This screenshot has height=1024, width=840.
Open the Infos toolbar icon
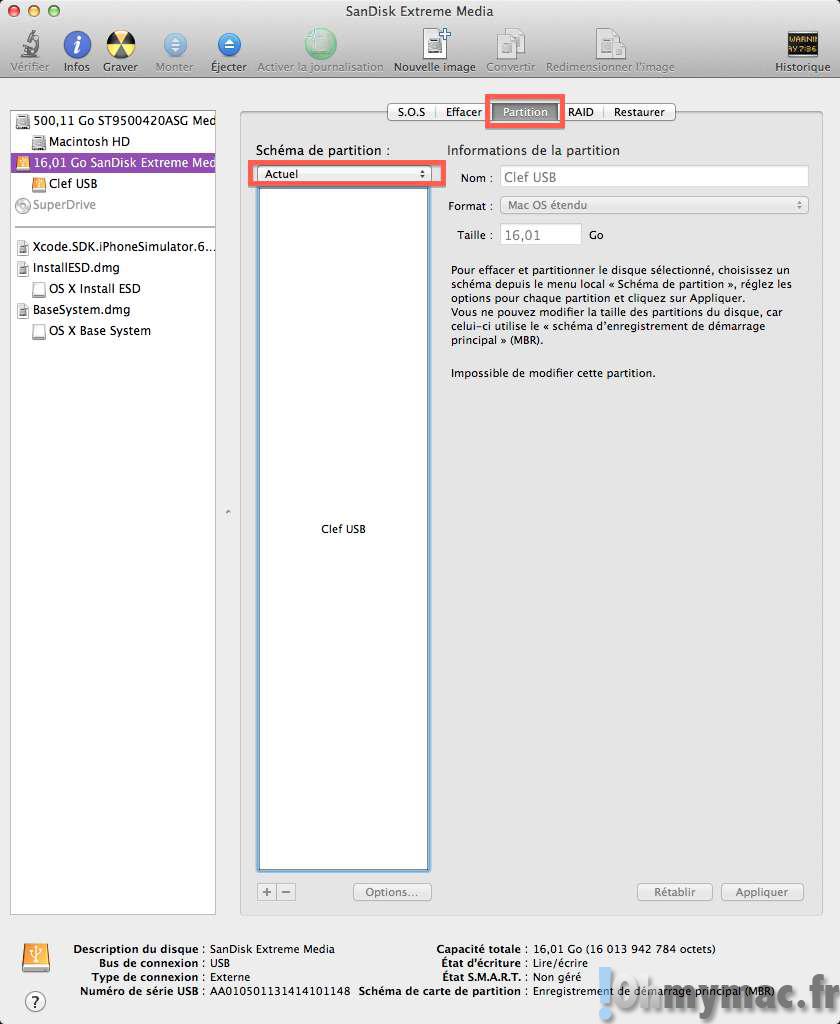77,45
